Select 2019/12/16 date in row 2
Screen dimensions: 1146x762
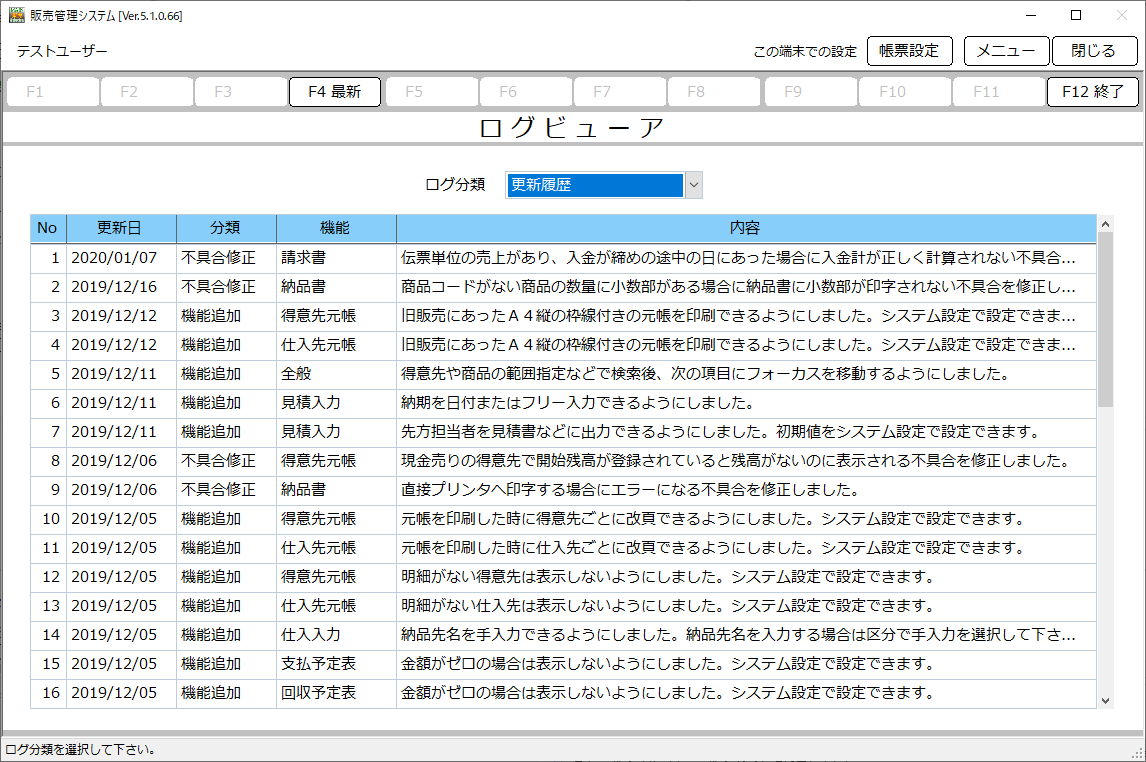click(x=121, y=287)
